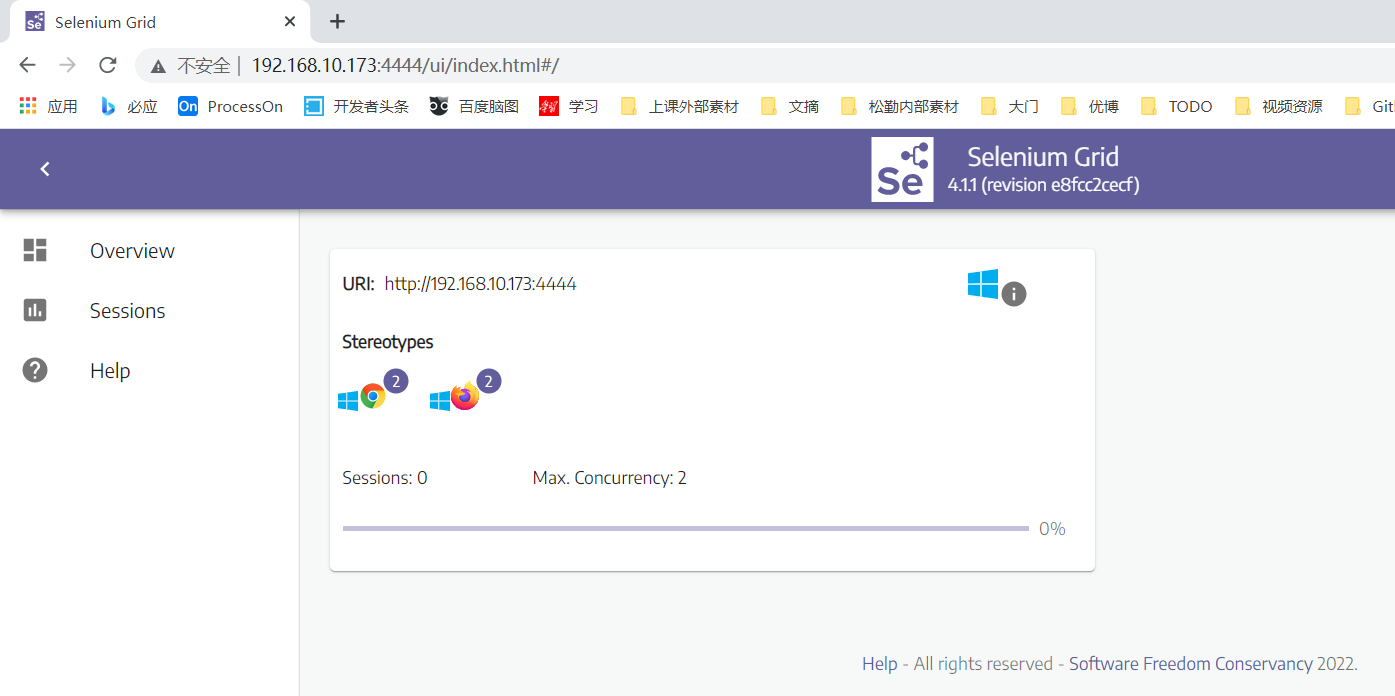
Task: Click the node URI http://192.168.10.173:4444
Action: coord(480,284)
